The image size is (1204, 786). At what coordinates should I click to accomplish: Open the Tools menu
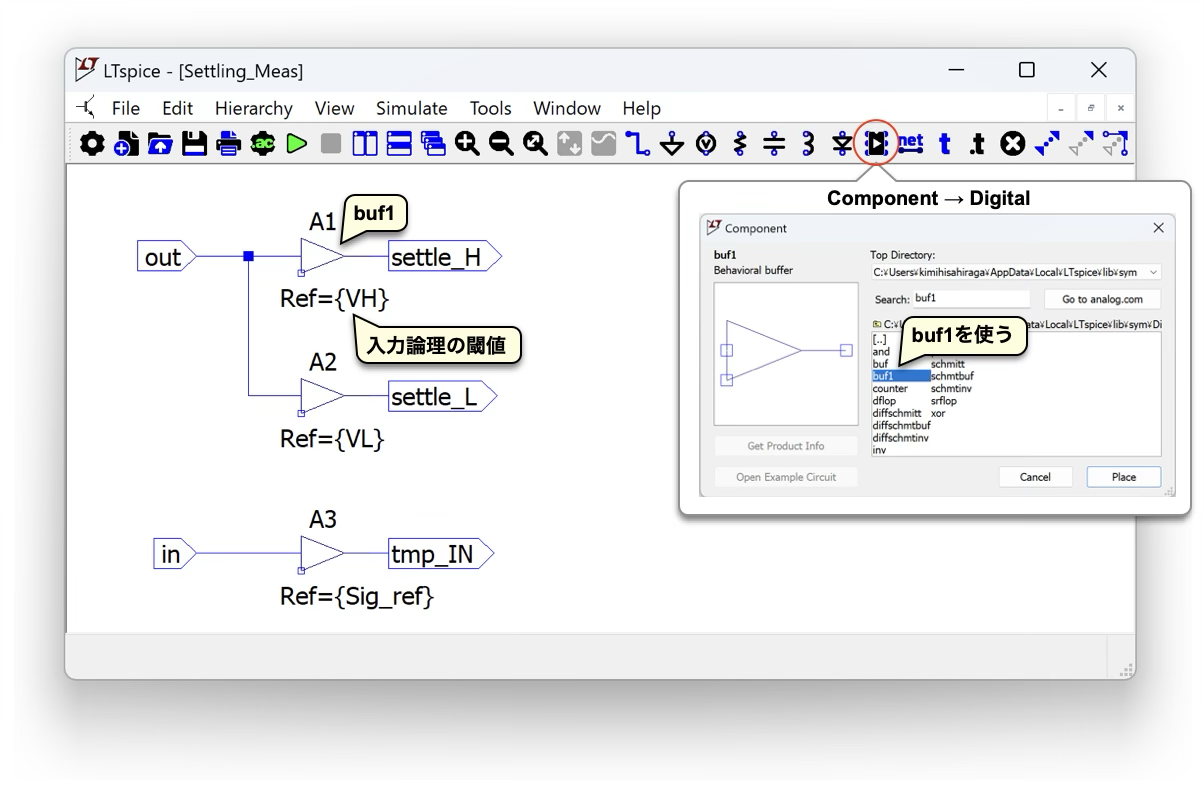click(491, 108)
